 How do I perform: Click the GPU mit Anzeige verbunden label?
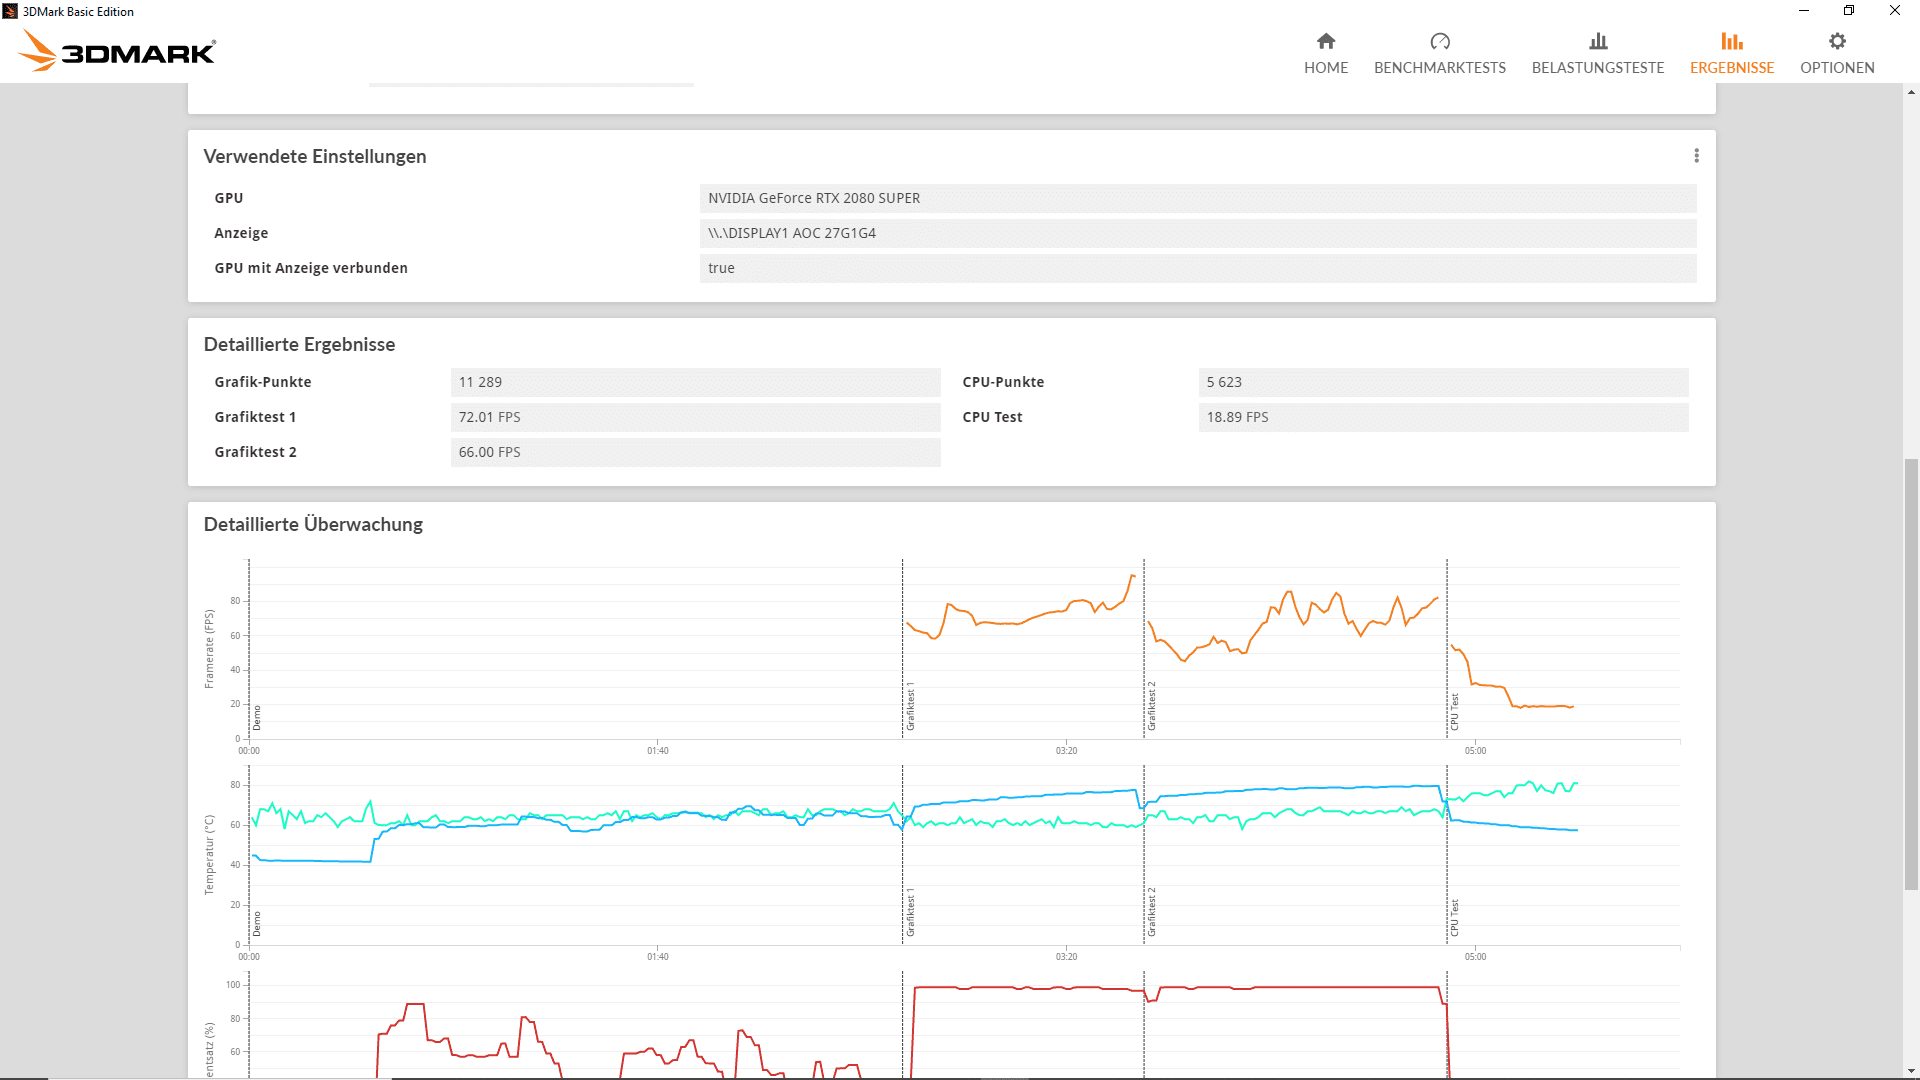pos(311,268)
